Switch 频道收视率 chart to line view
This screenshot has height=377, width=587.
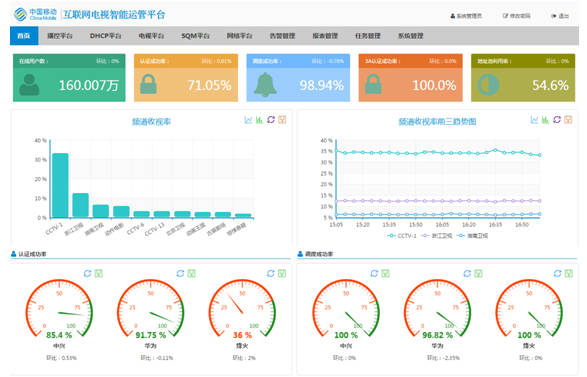[248, 120]
